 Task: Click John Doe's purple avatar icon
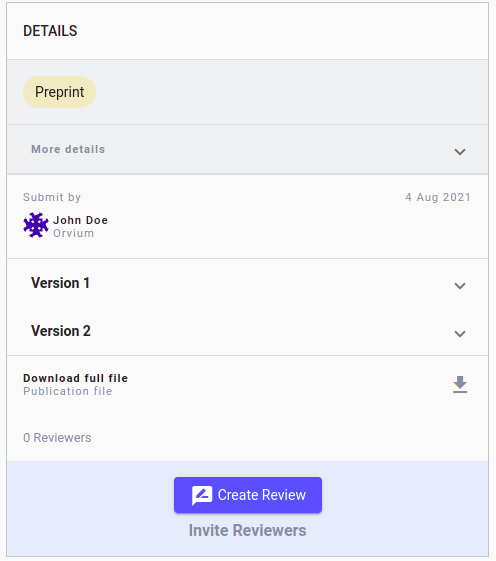(x=36, y=225)
